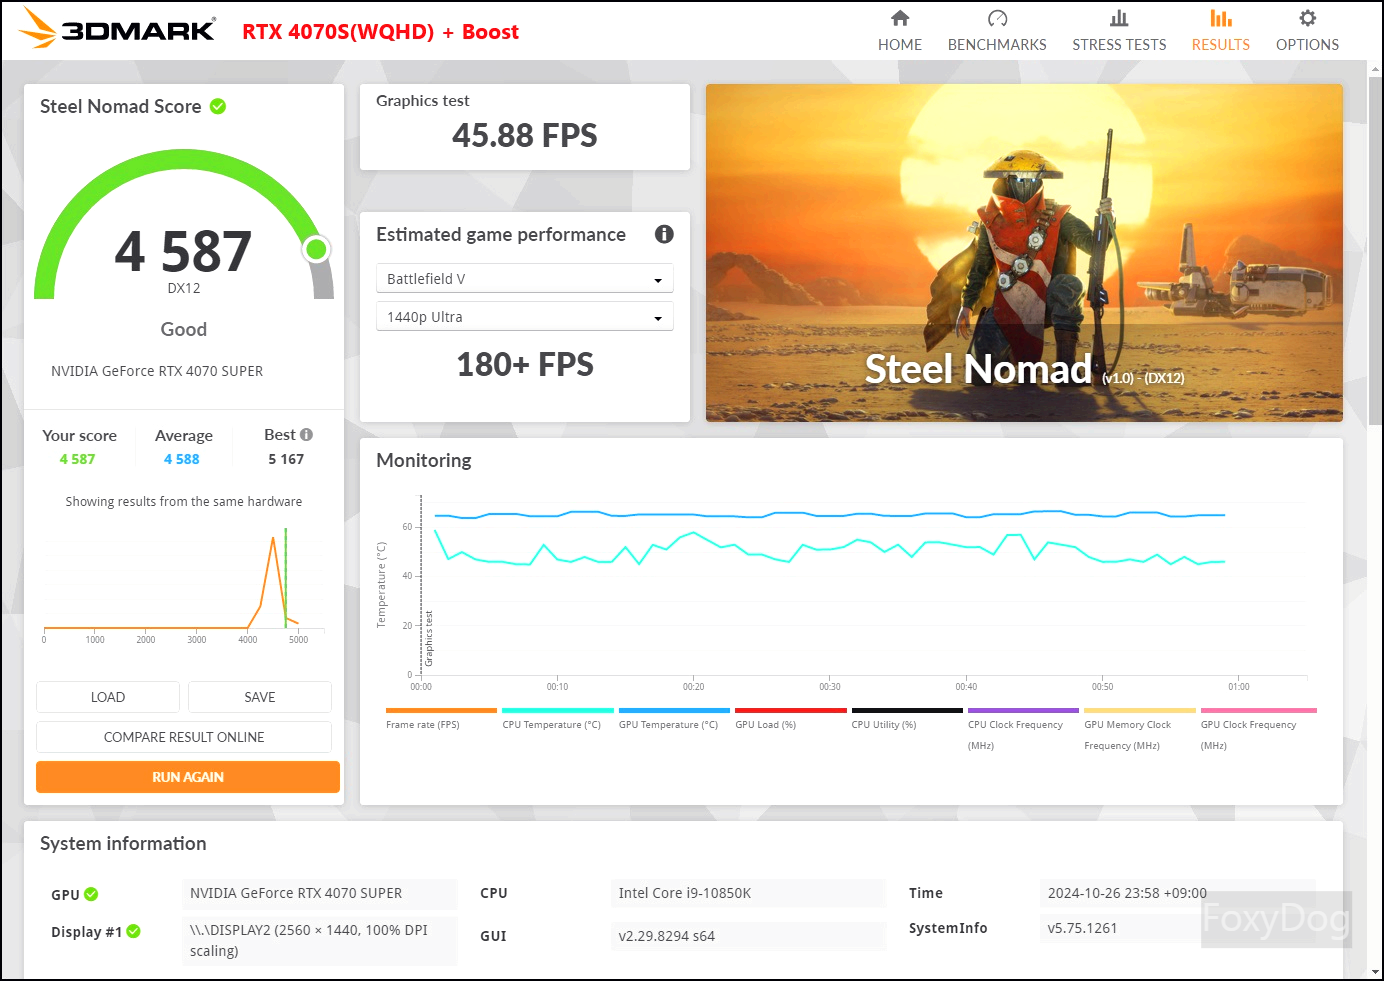Screen dimensions: 1384x981
Task: Switch to STRESS TESTS tab
Action: [x=1119, y=45]
